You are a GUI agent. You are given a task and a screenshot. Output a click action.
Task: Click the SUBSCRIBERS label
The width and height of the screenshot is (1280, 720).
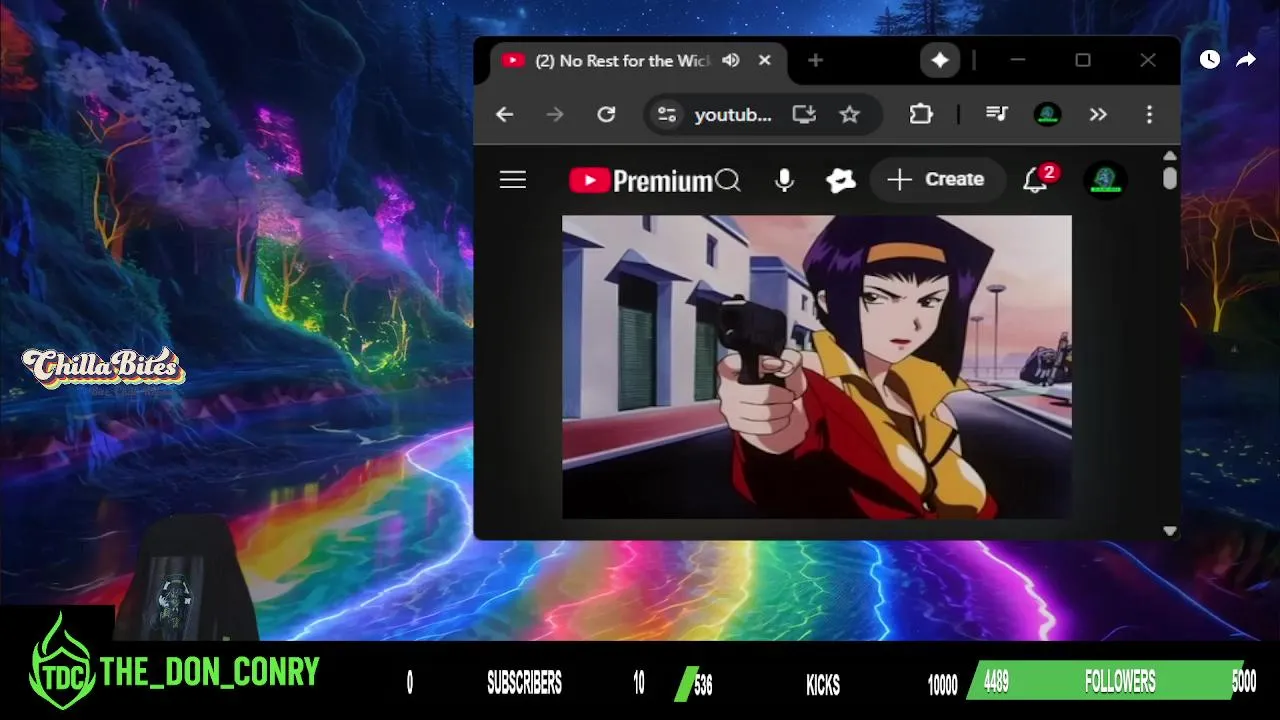(x=524, y=684)
